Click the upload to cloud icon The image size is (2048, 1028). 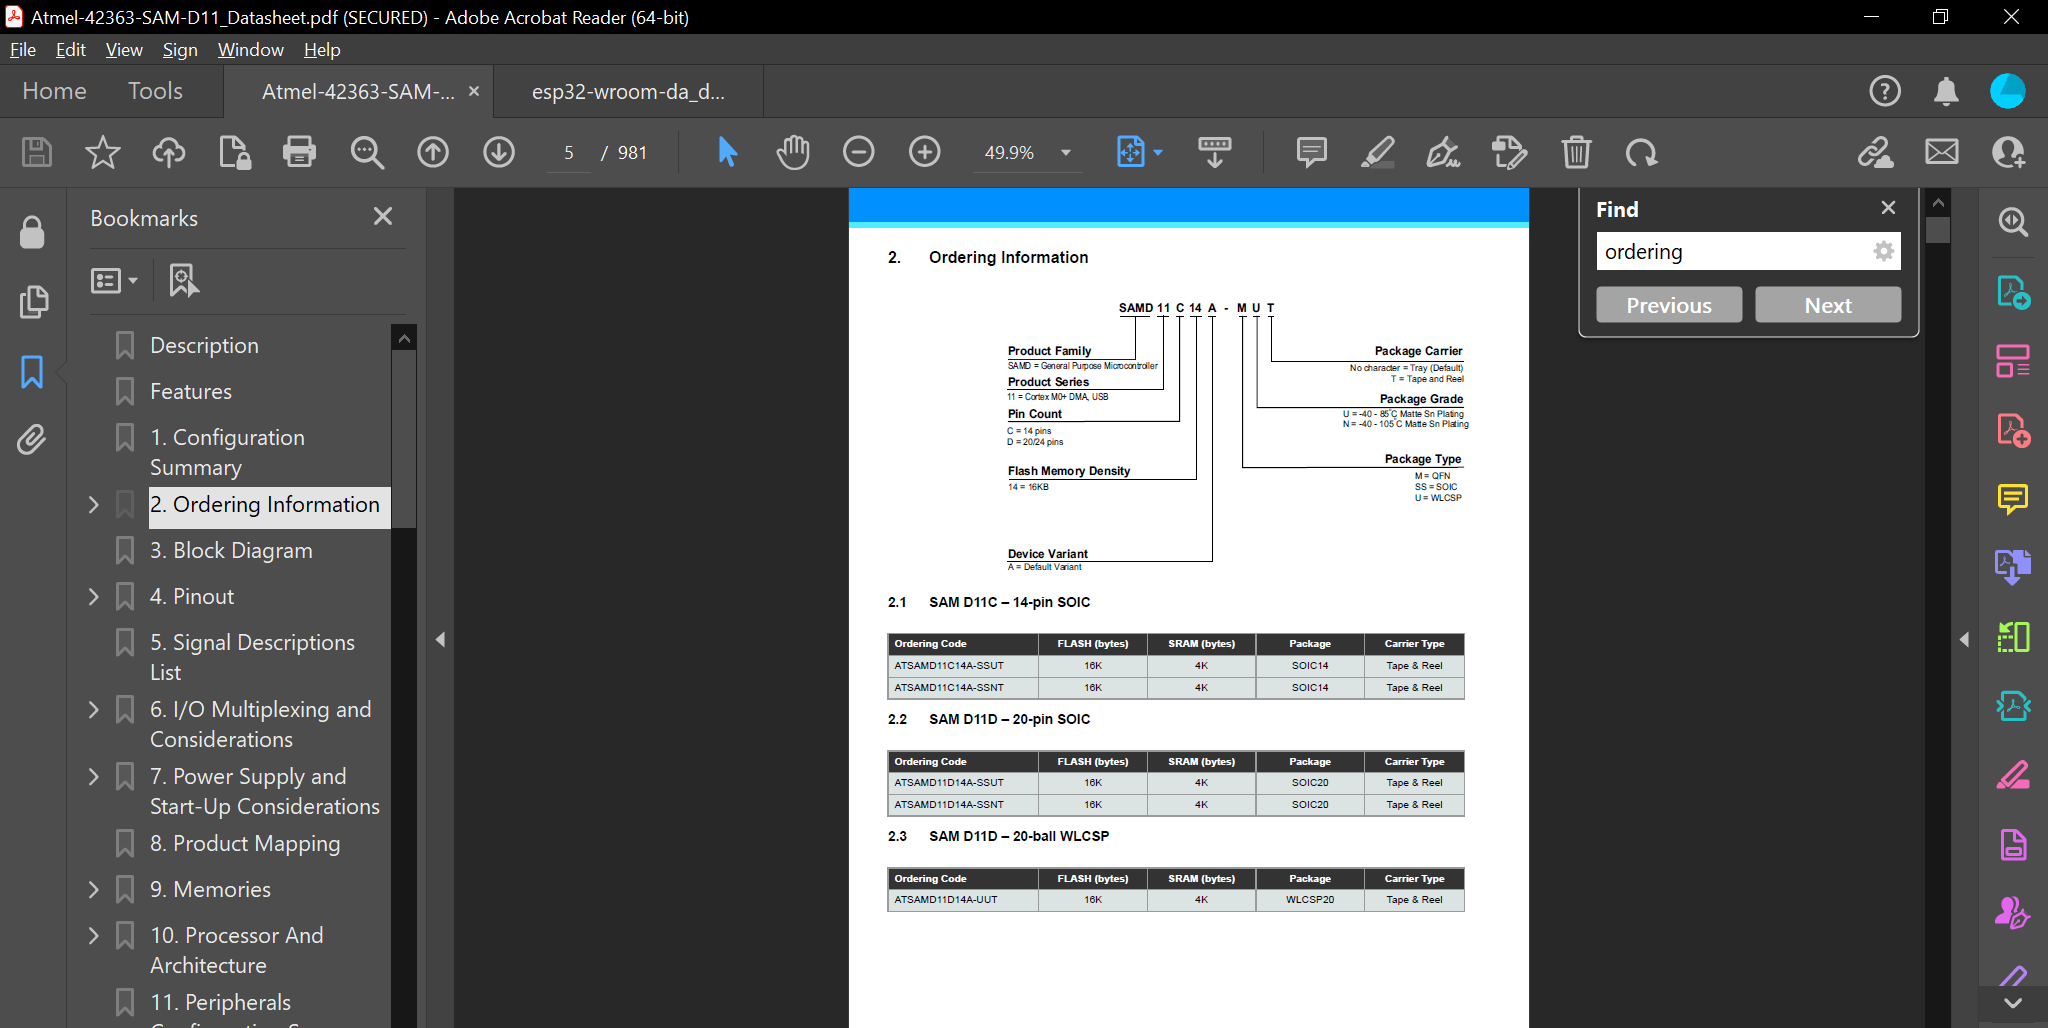click(168, 152)
